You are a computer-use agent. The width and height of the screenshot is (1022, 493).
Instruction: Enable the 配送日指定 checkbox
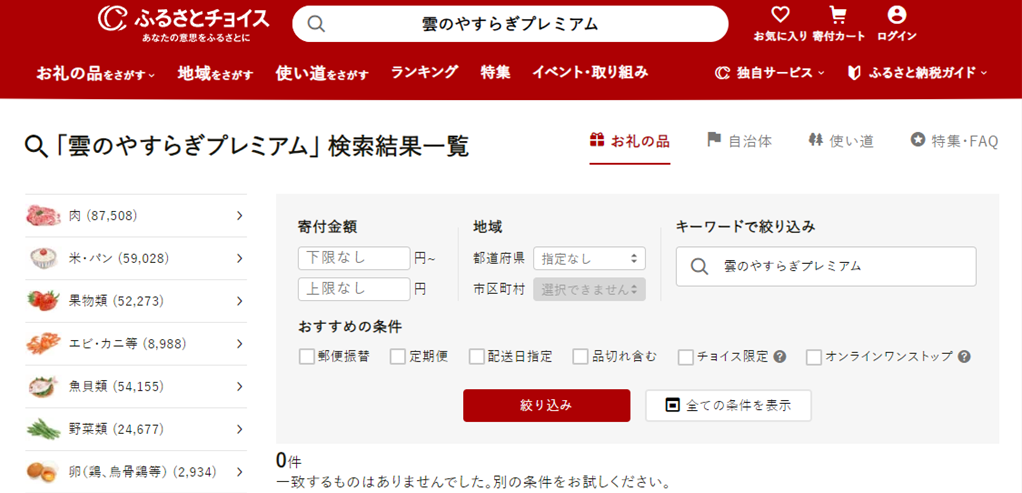point(477,357)
